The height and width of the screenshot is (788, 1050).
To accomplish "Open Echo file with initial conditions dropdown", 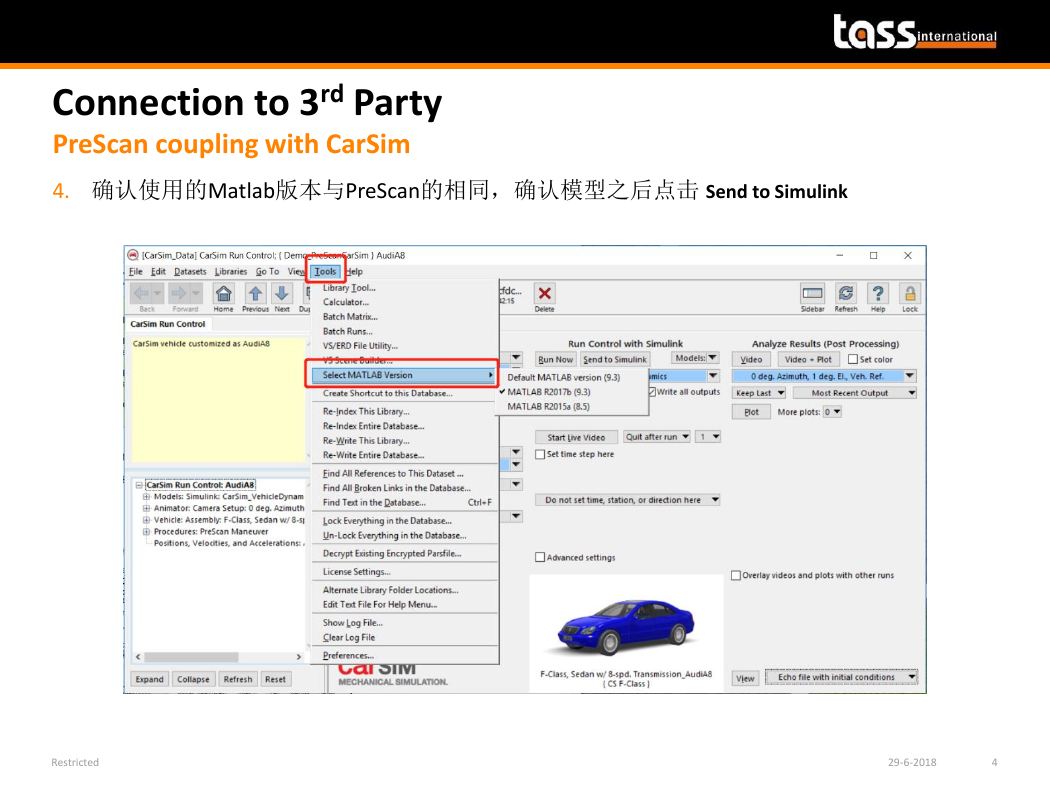I will coord(841,677).
